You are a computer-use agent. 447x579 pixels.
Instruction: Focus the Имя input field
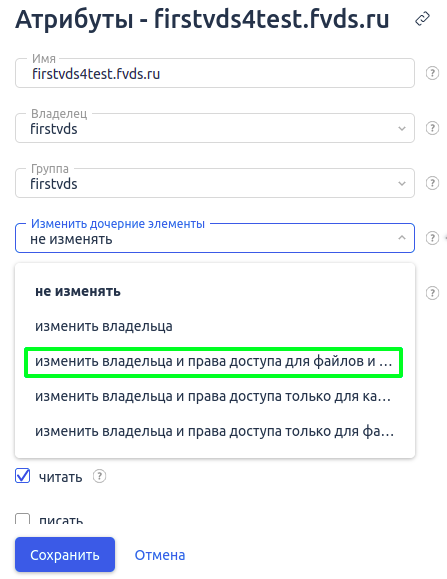point(215,73)
